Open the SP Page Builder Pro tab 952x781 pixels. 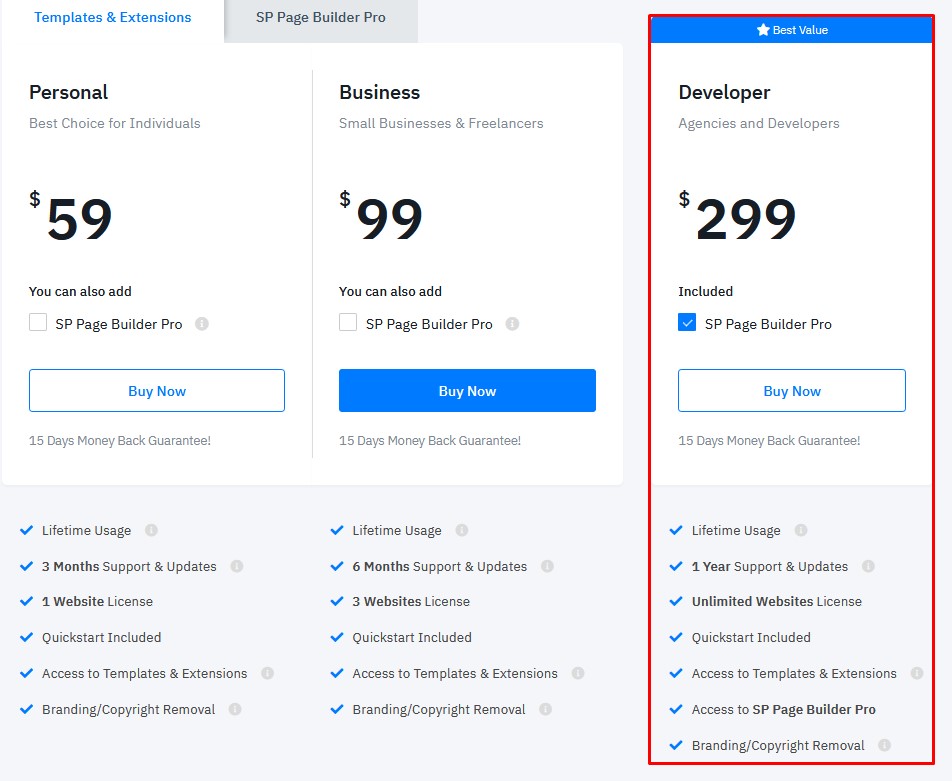pyautogui.click(x=320, y=18)
